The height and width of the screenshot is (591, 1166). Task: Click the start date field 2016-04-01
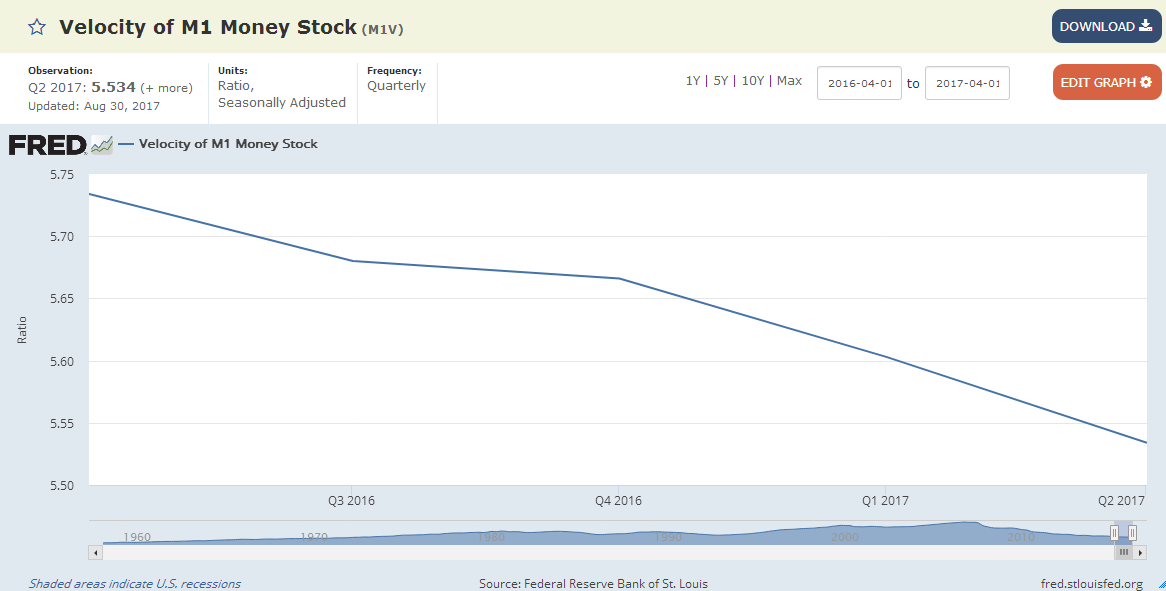(x=859, y=83)
